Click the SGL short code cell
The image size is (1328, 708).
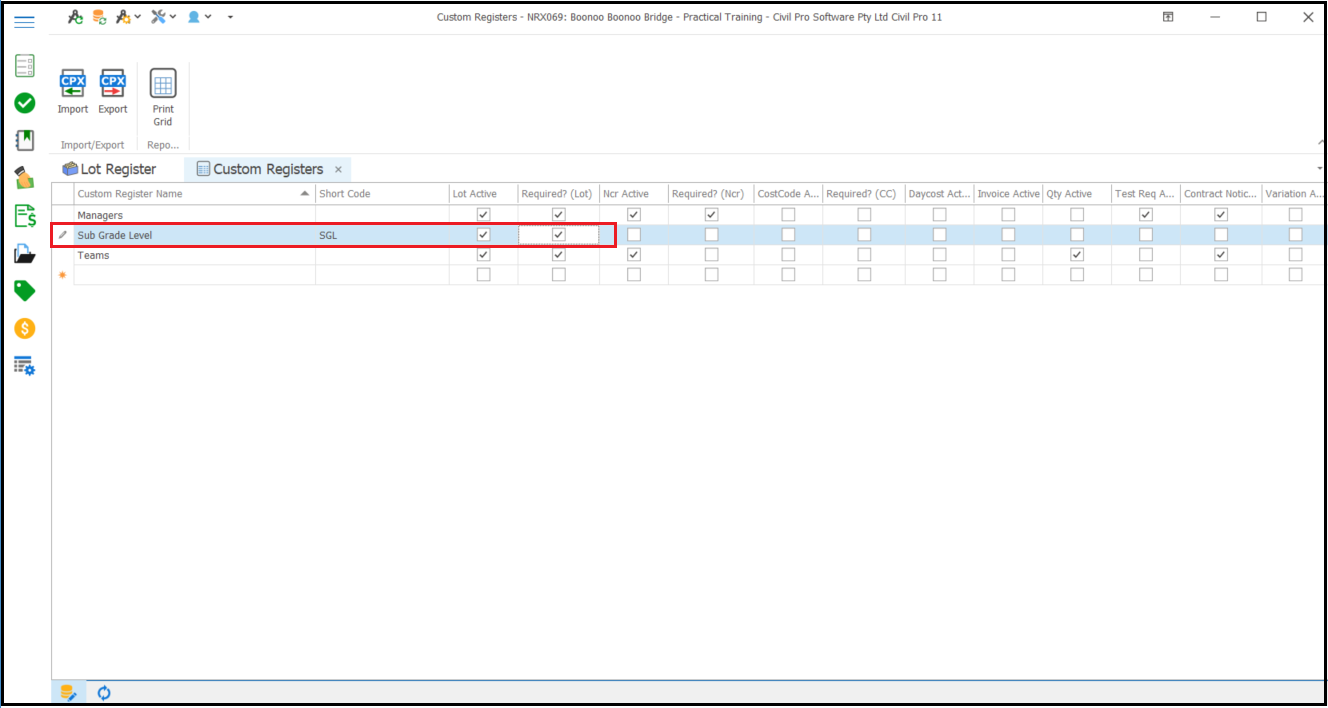380,235
